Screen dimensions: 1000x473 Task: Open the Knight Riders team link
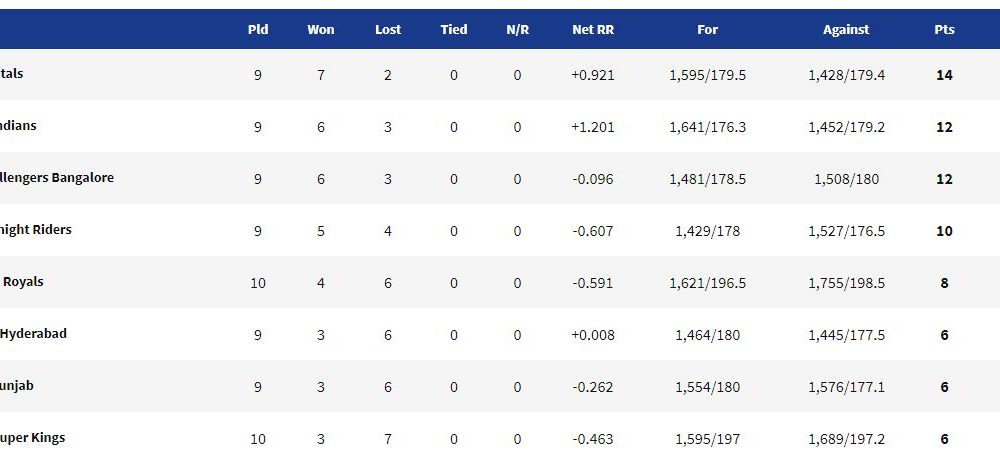point(36,229)
